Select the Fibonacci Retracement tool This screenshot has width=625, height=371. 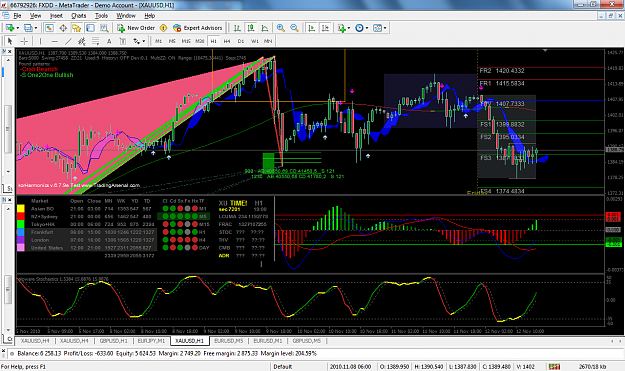(95, 41)
